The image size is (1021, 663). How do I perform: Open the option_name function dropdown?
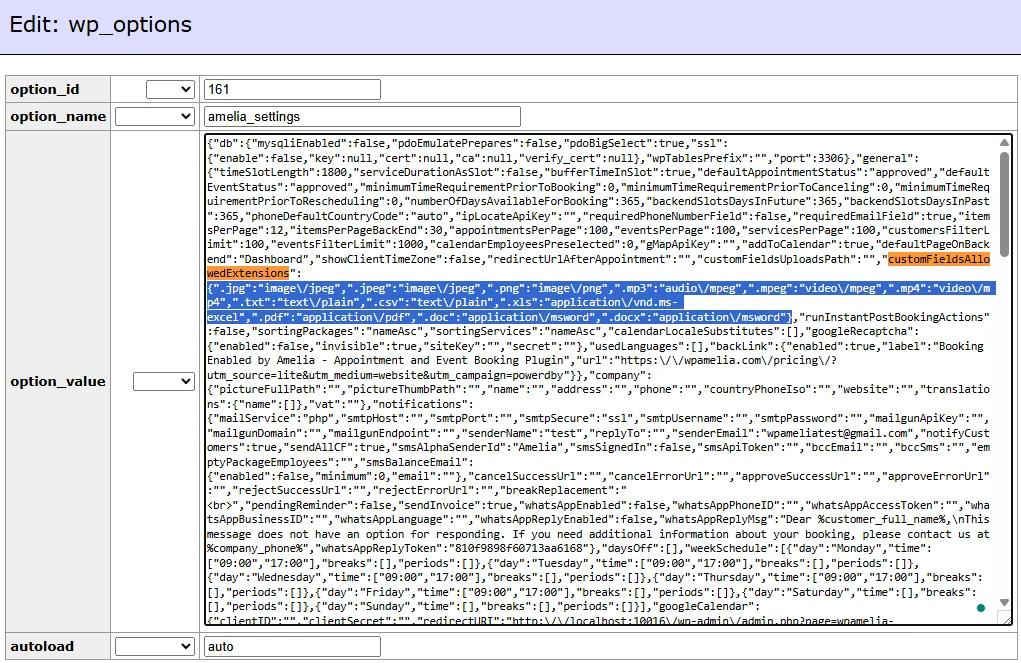(x=155, y=117)
